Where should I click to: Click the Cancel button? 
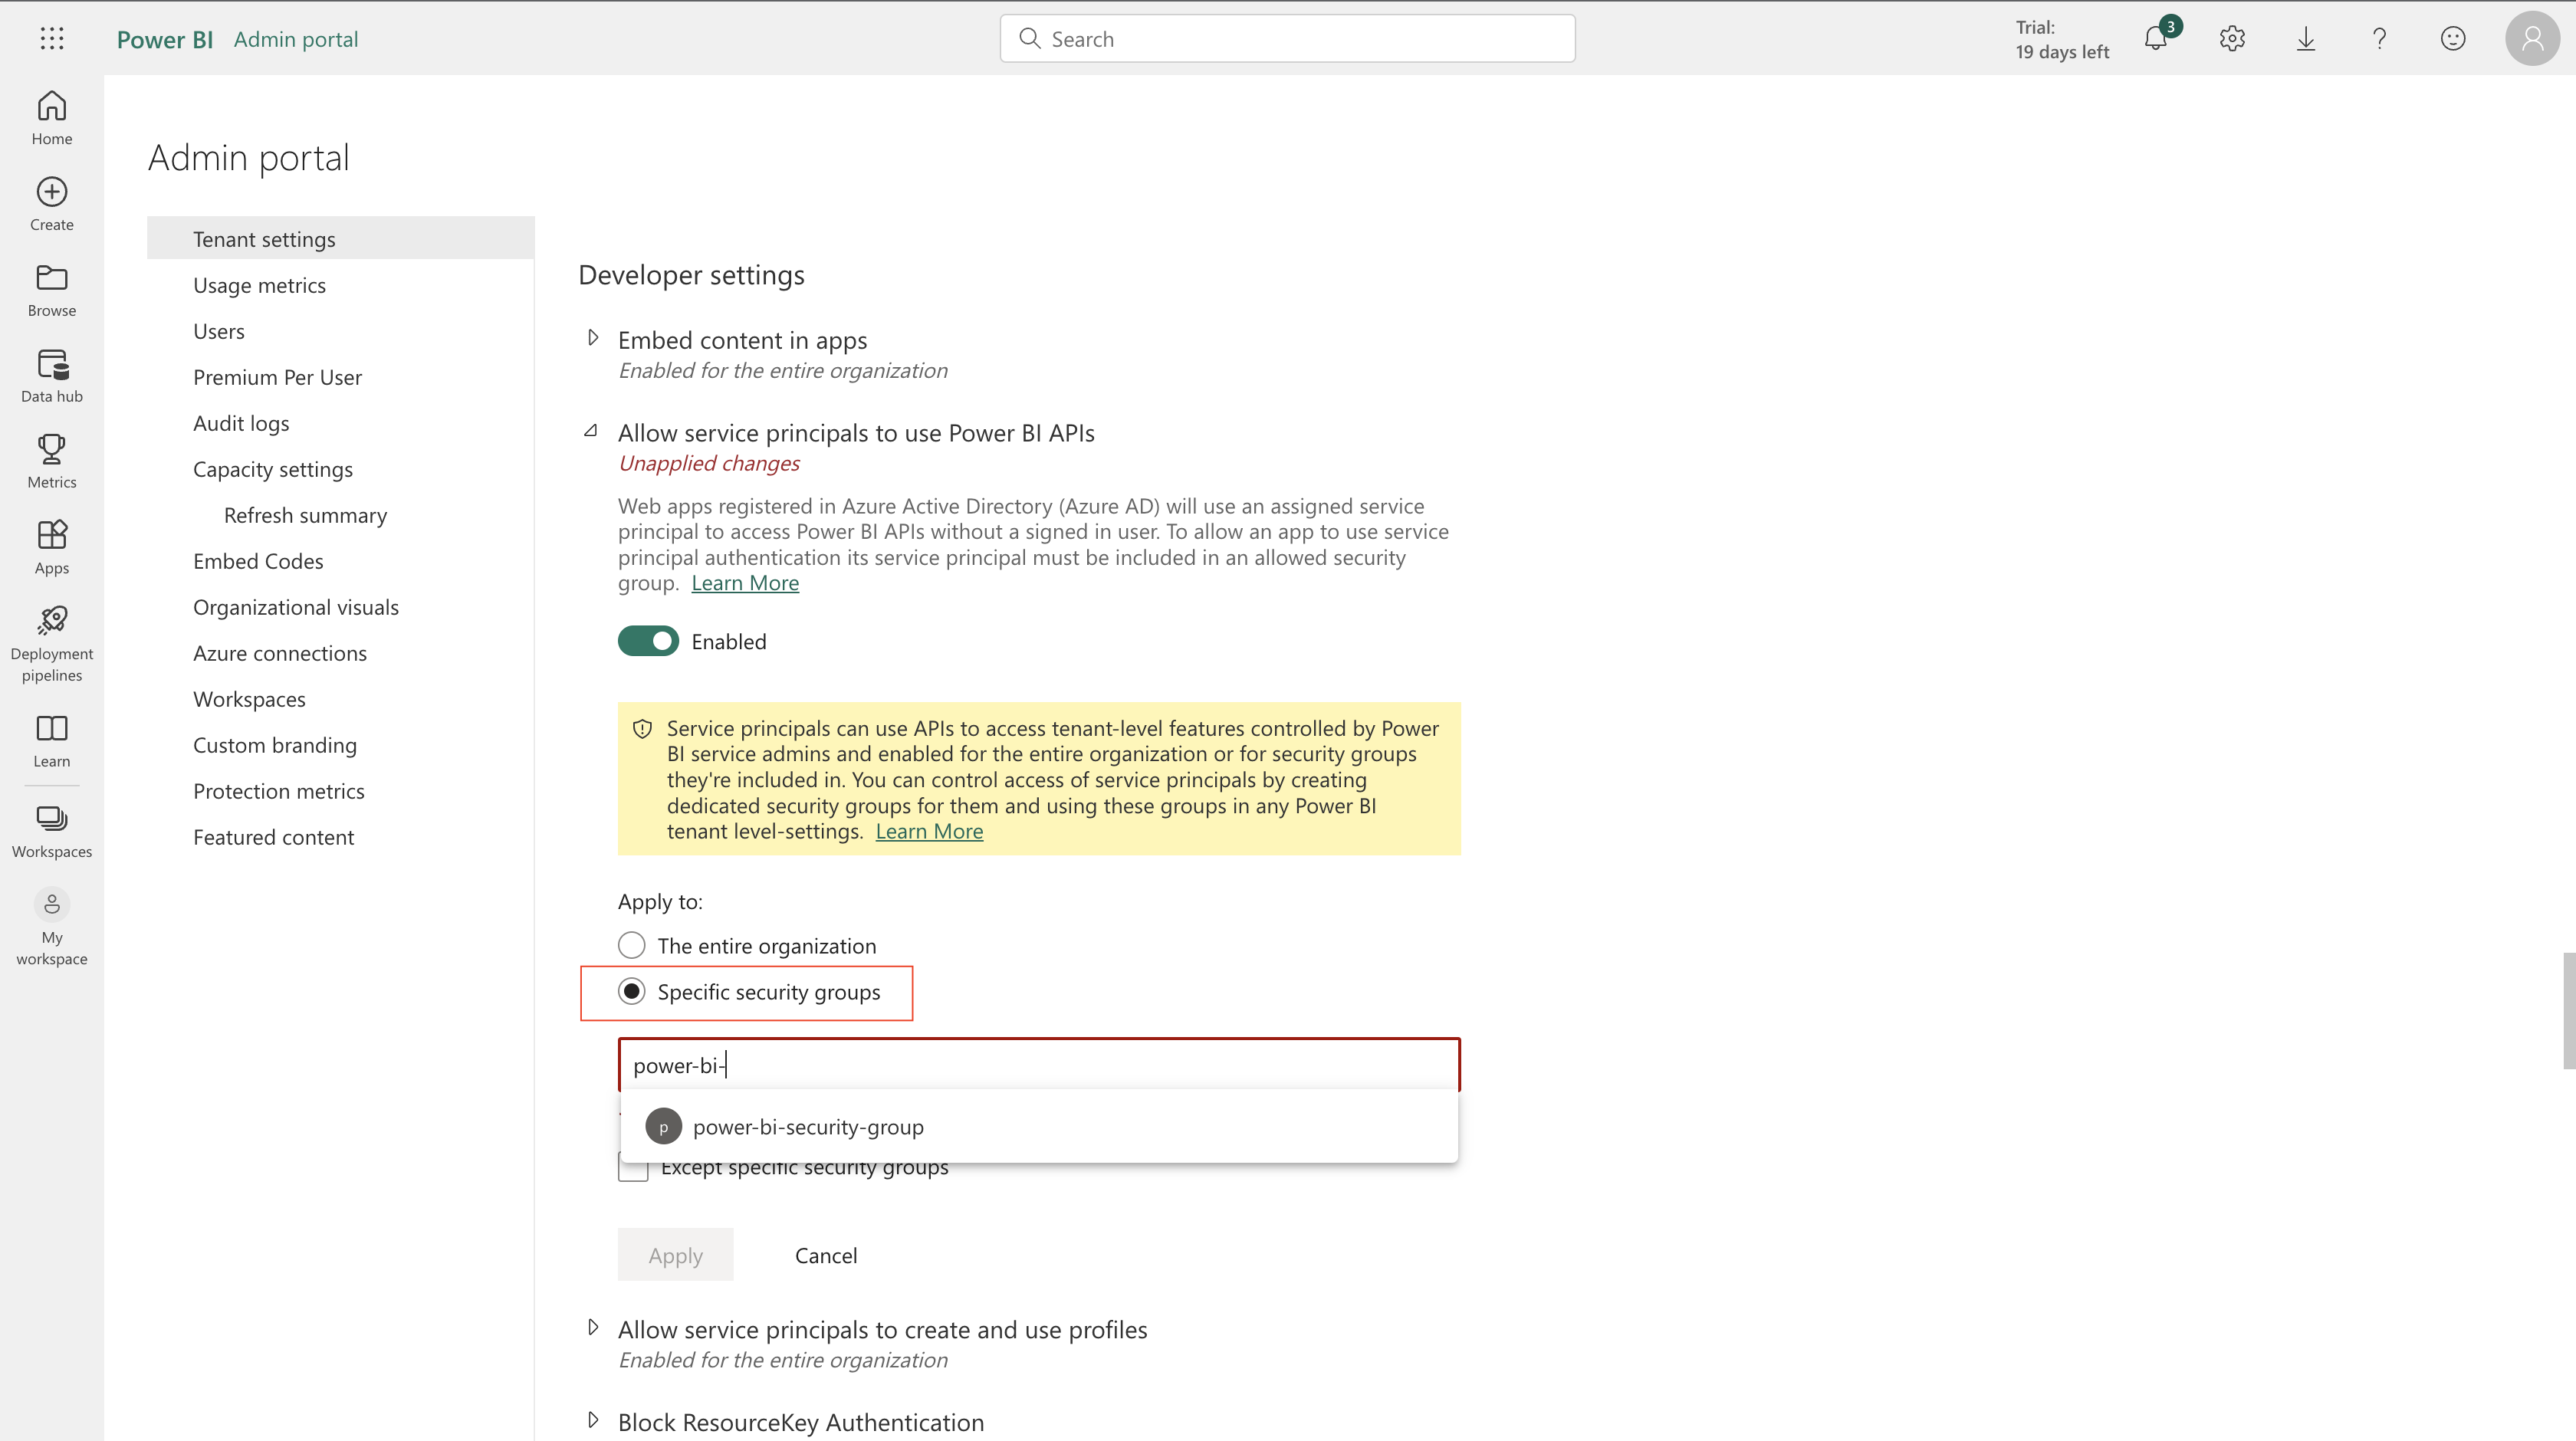(826, 1255)
